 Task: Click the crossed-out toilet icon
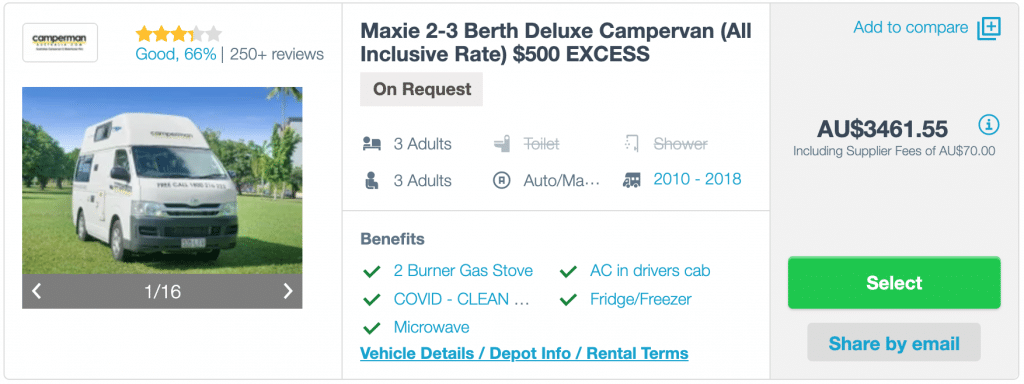click(502, 144)
